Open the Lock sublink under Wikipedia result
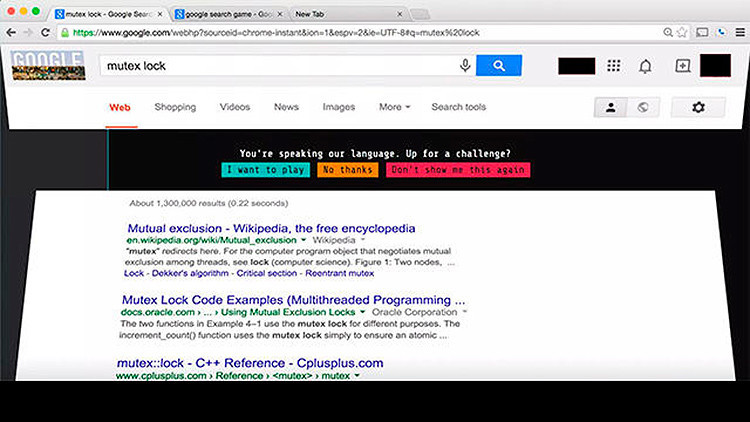Image resolution: width=750 pixels, height=422 pixels. pyautogui.click(x=134, y=274)
